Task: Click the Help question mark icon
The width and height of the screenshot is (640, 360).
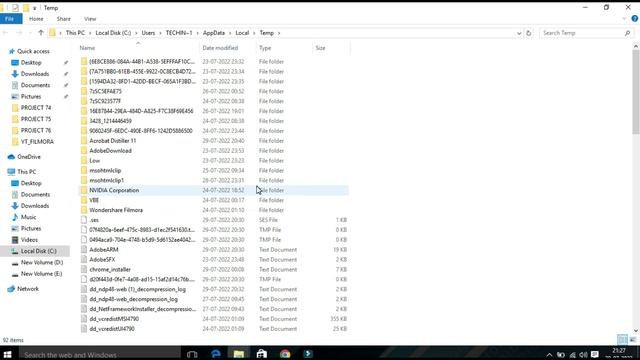Action: (x=635, y=19)
